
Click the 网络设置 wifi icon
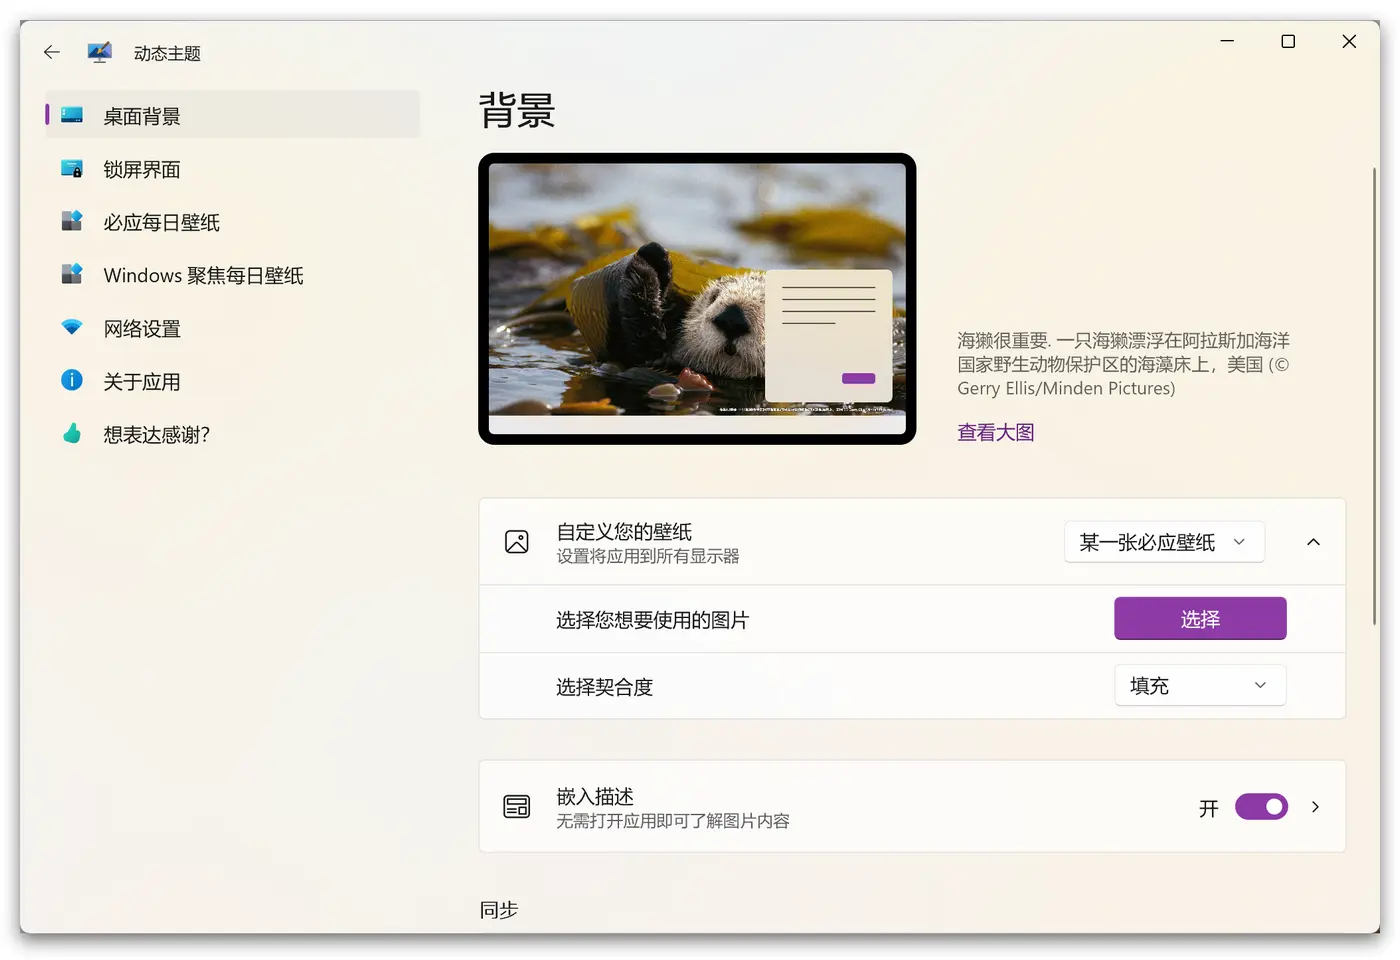click(x=72, y=327)
